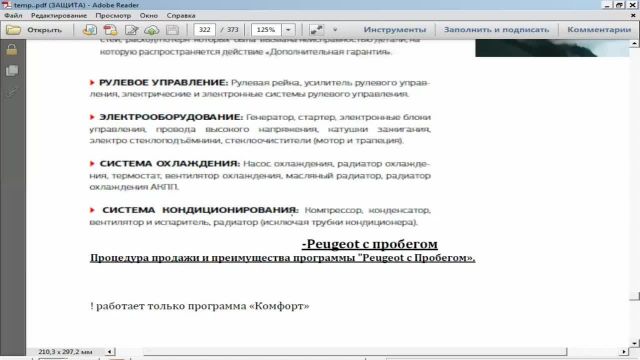Click the sign document pen icon
The image size is (640, 360).
coord(131,30)
